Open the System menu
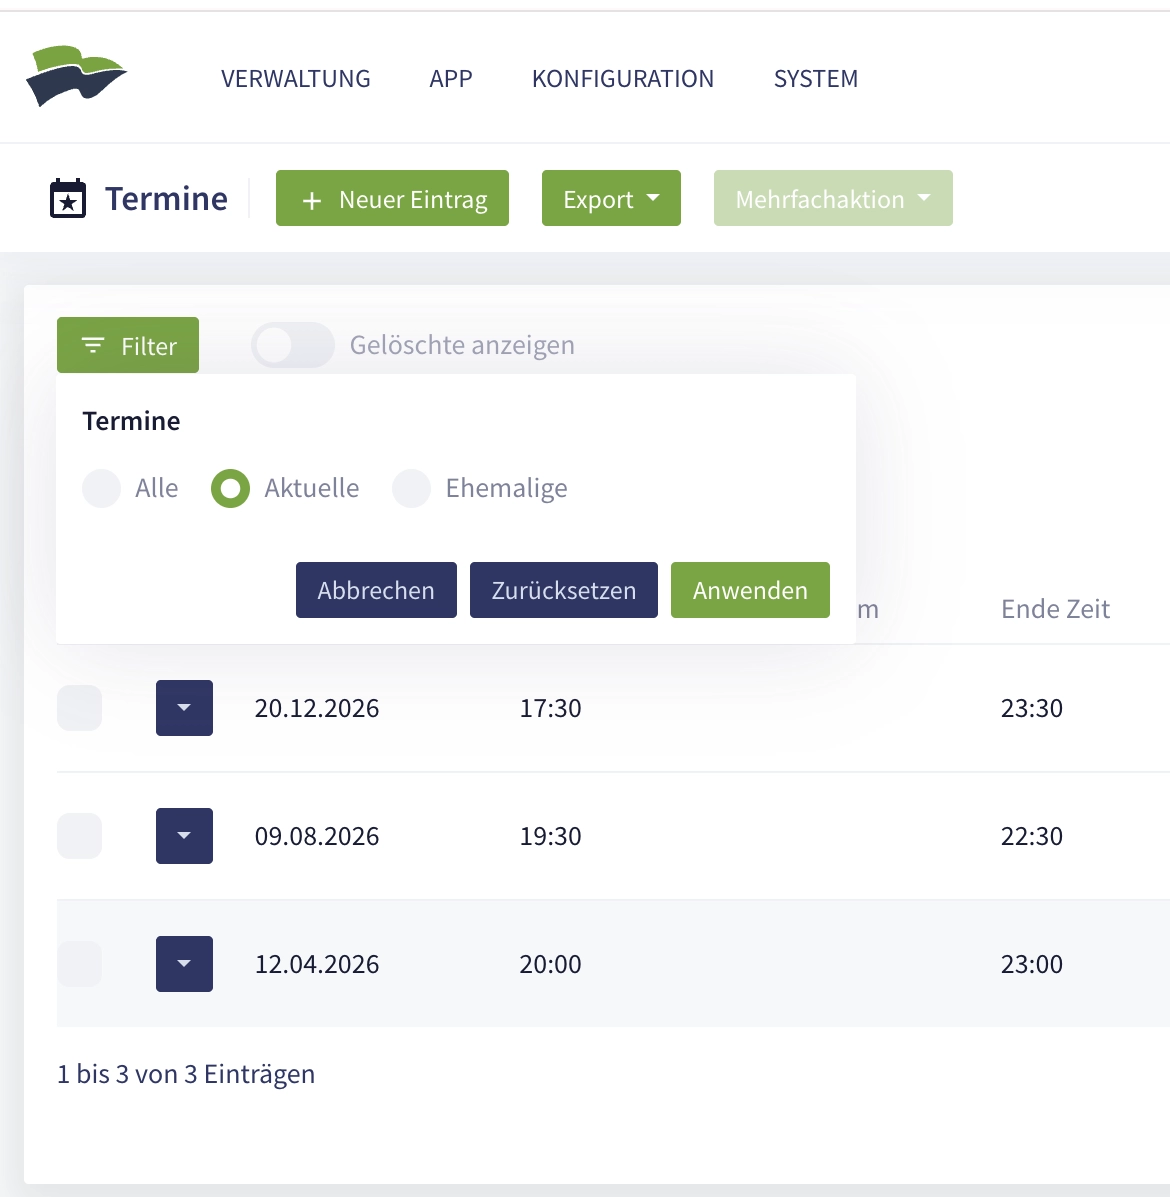Viewport: 1170px width, 1197px height. coord(815,79)
